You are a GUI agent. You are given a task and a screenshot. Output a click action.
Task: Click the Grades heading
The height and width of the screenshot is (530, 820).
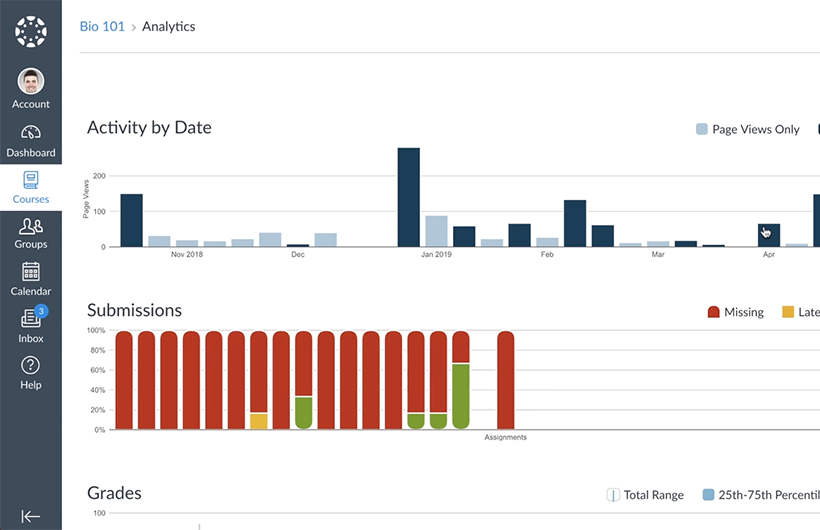(114, 493)
